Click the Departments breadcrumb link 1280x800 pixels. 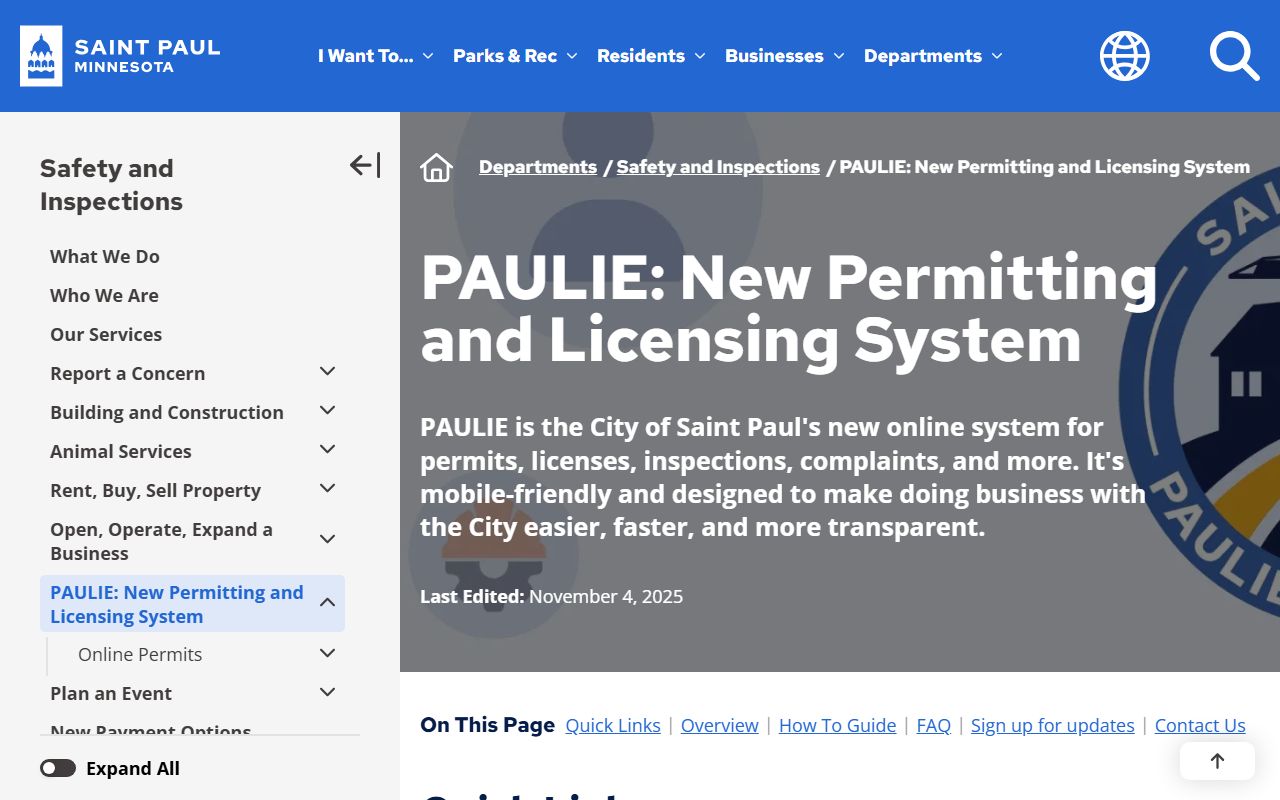(x=538, y=167)
